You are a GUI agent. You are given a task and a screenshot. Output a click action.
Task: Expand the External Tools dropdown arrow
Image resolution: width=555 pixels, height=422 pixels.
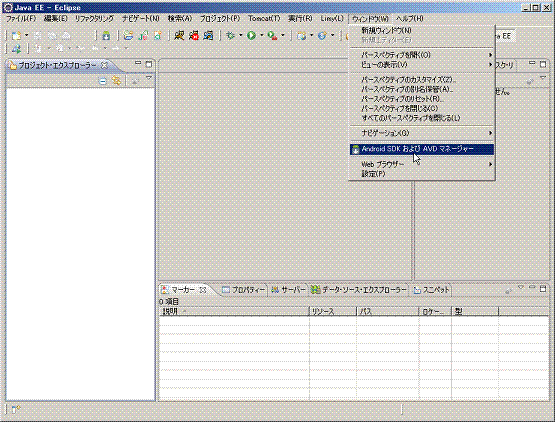282,35
